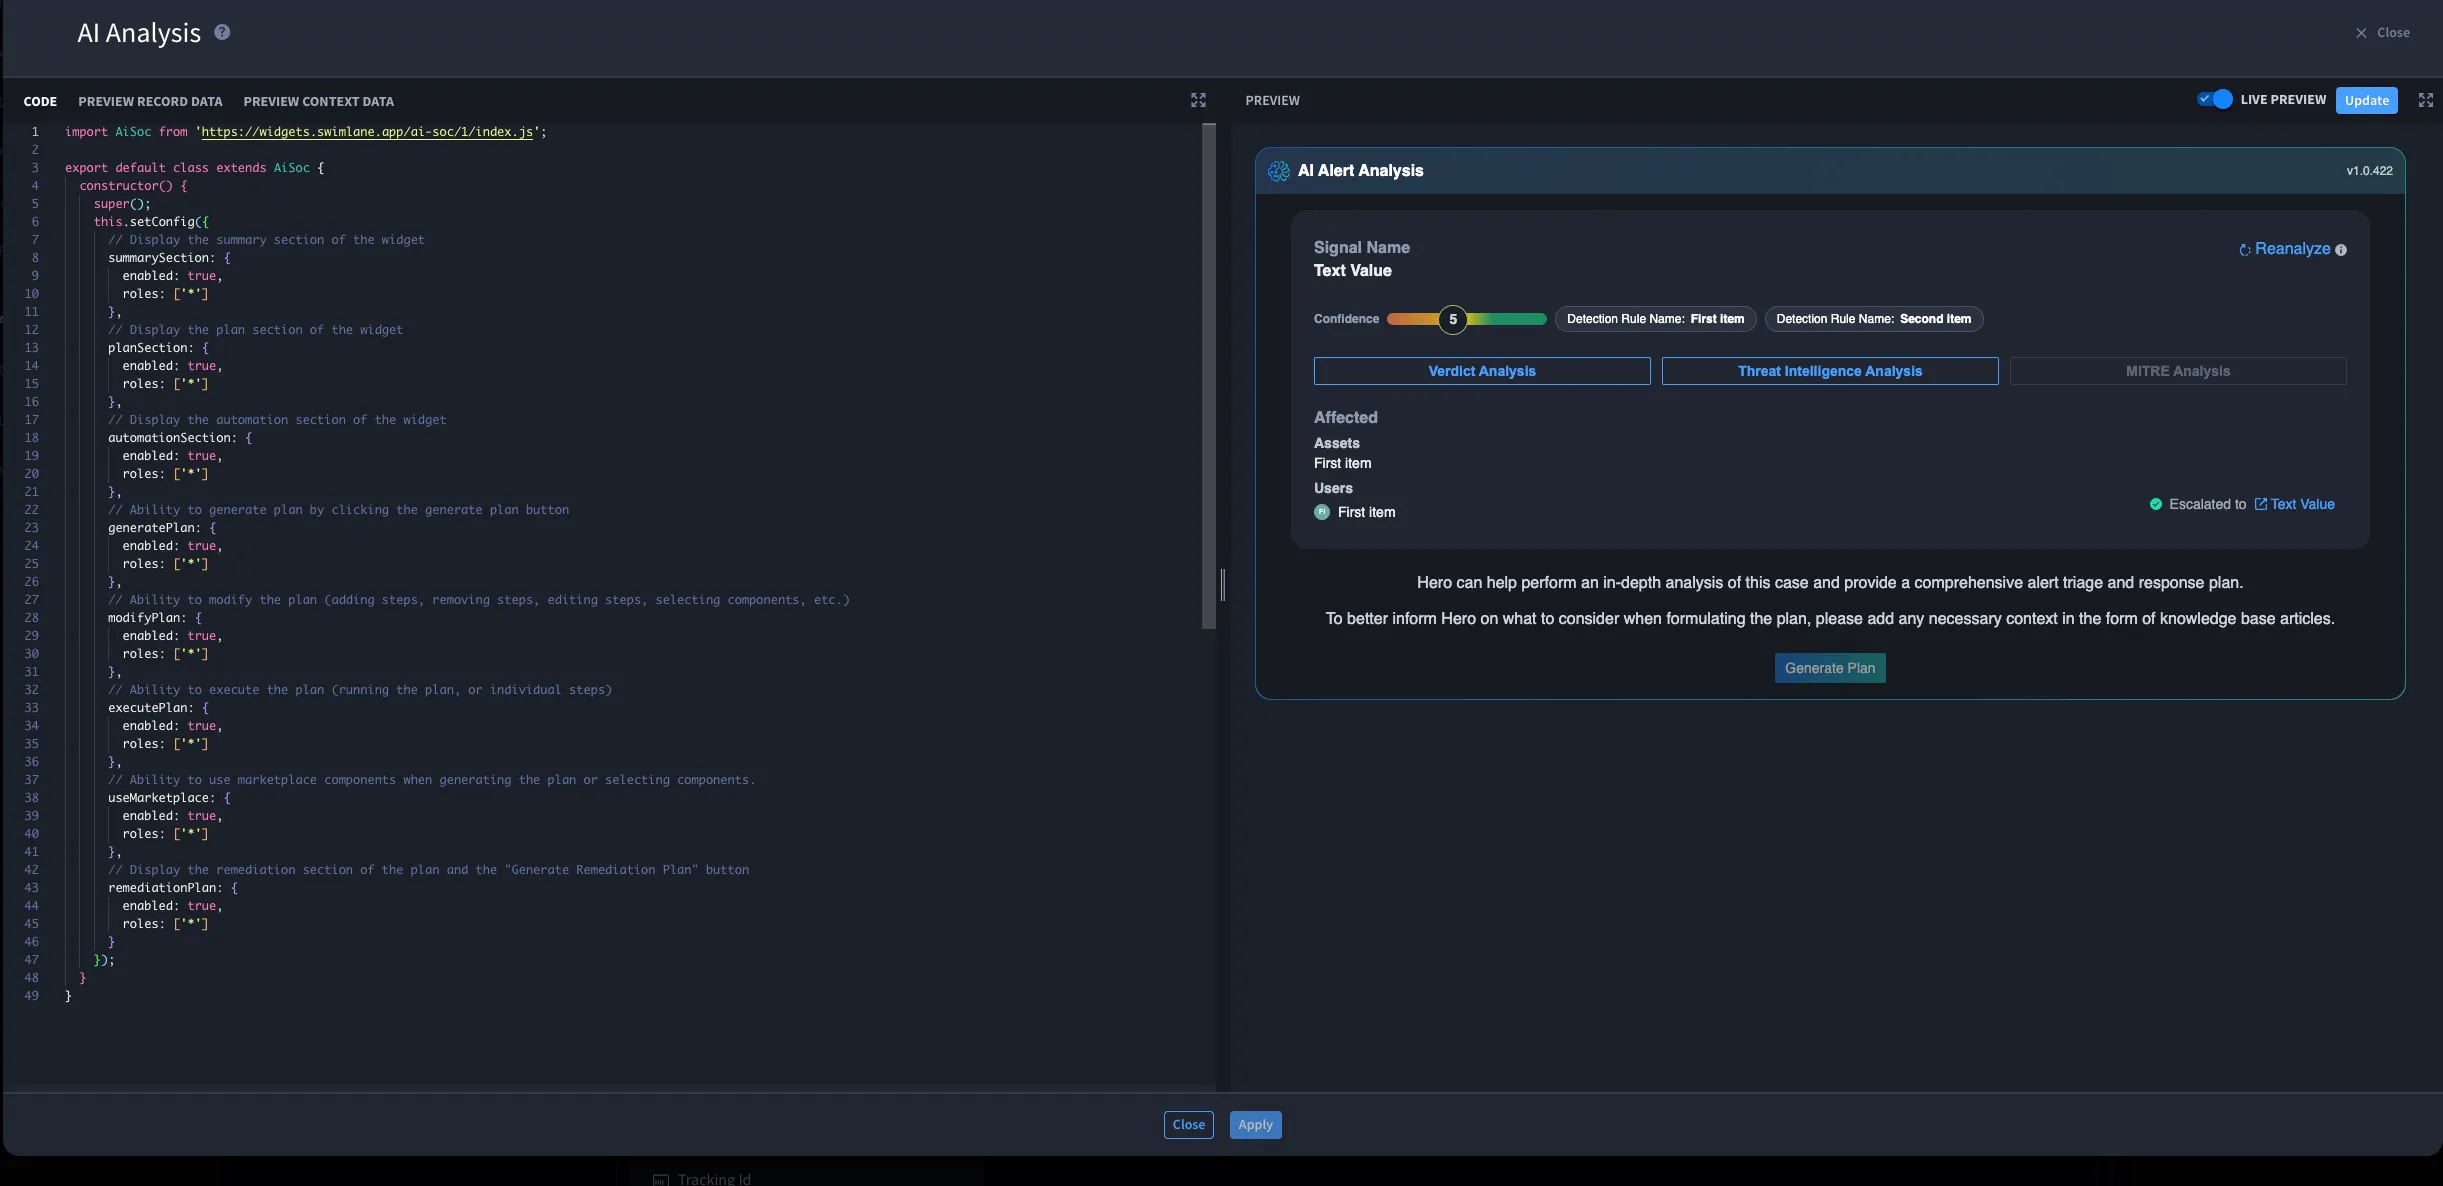Viewport: 2443px width, 1186px height.
Task: Click the info icon beside Reanalyze
Action: coord(2340,250)
